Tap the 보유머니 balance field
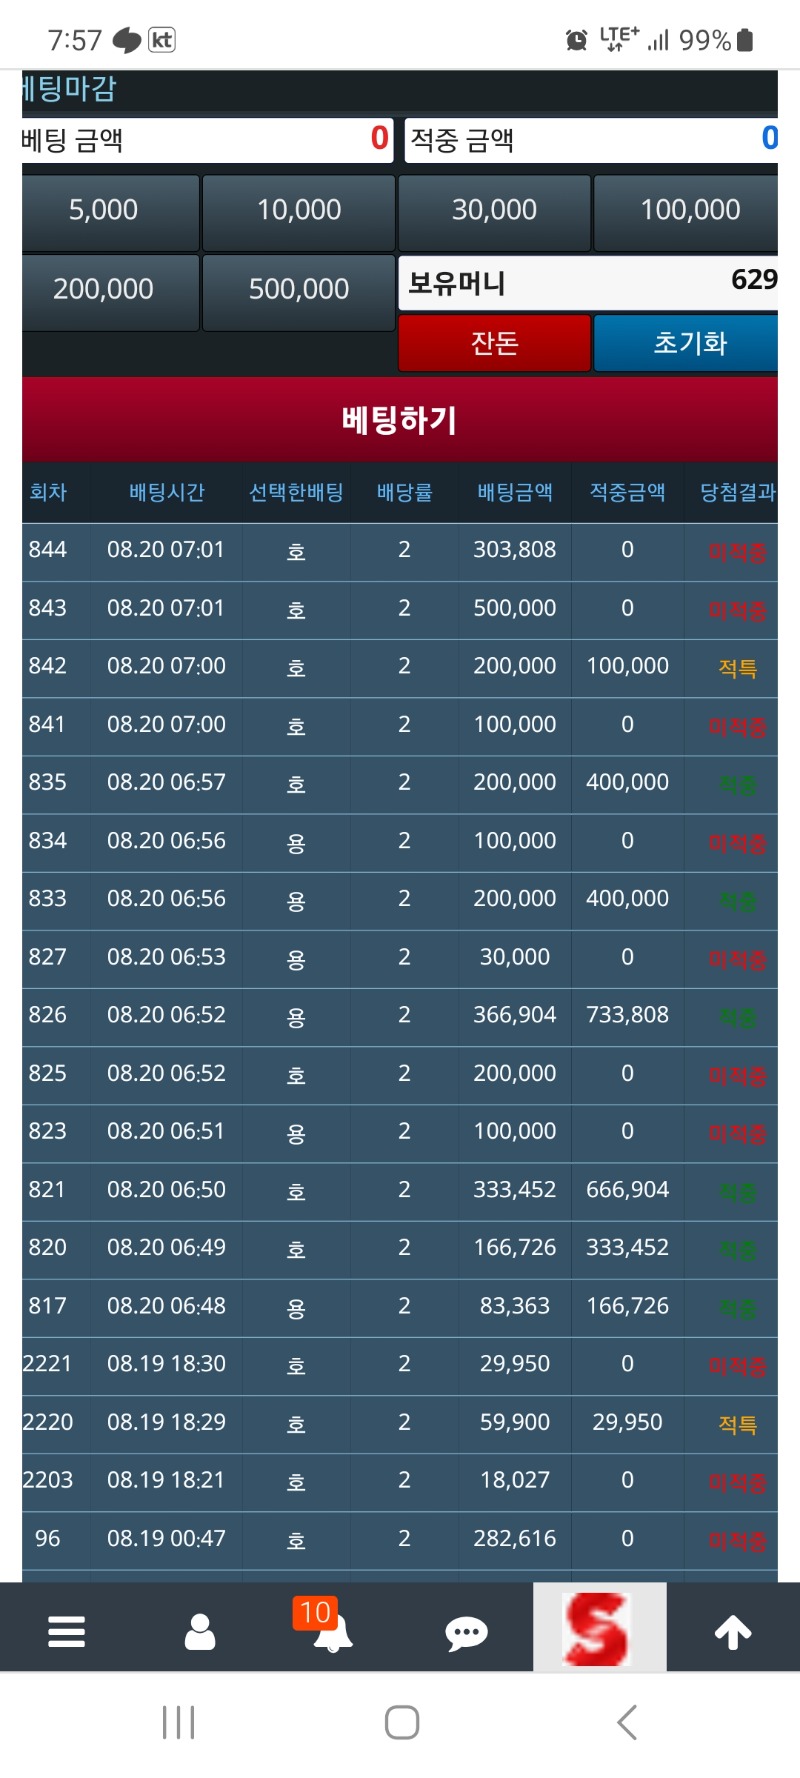 click(x=588, y=283)
